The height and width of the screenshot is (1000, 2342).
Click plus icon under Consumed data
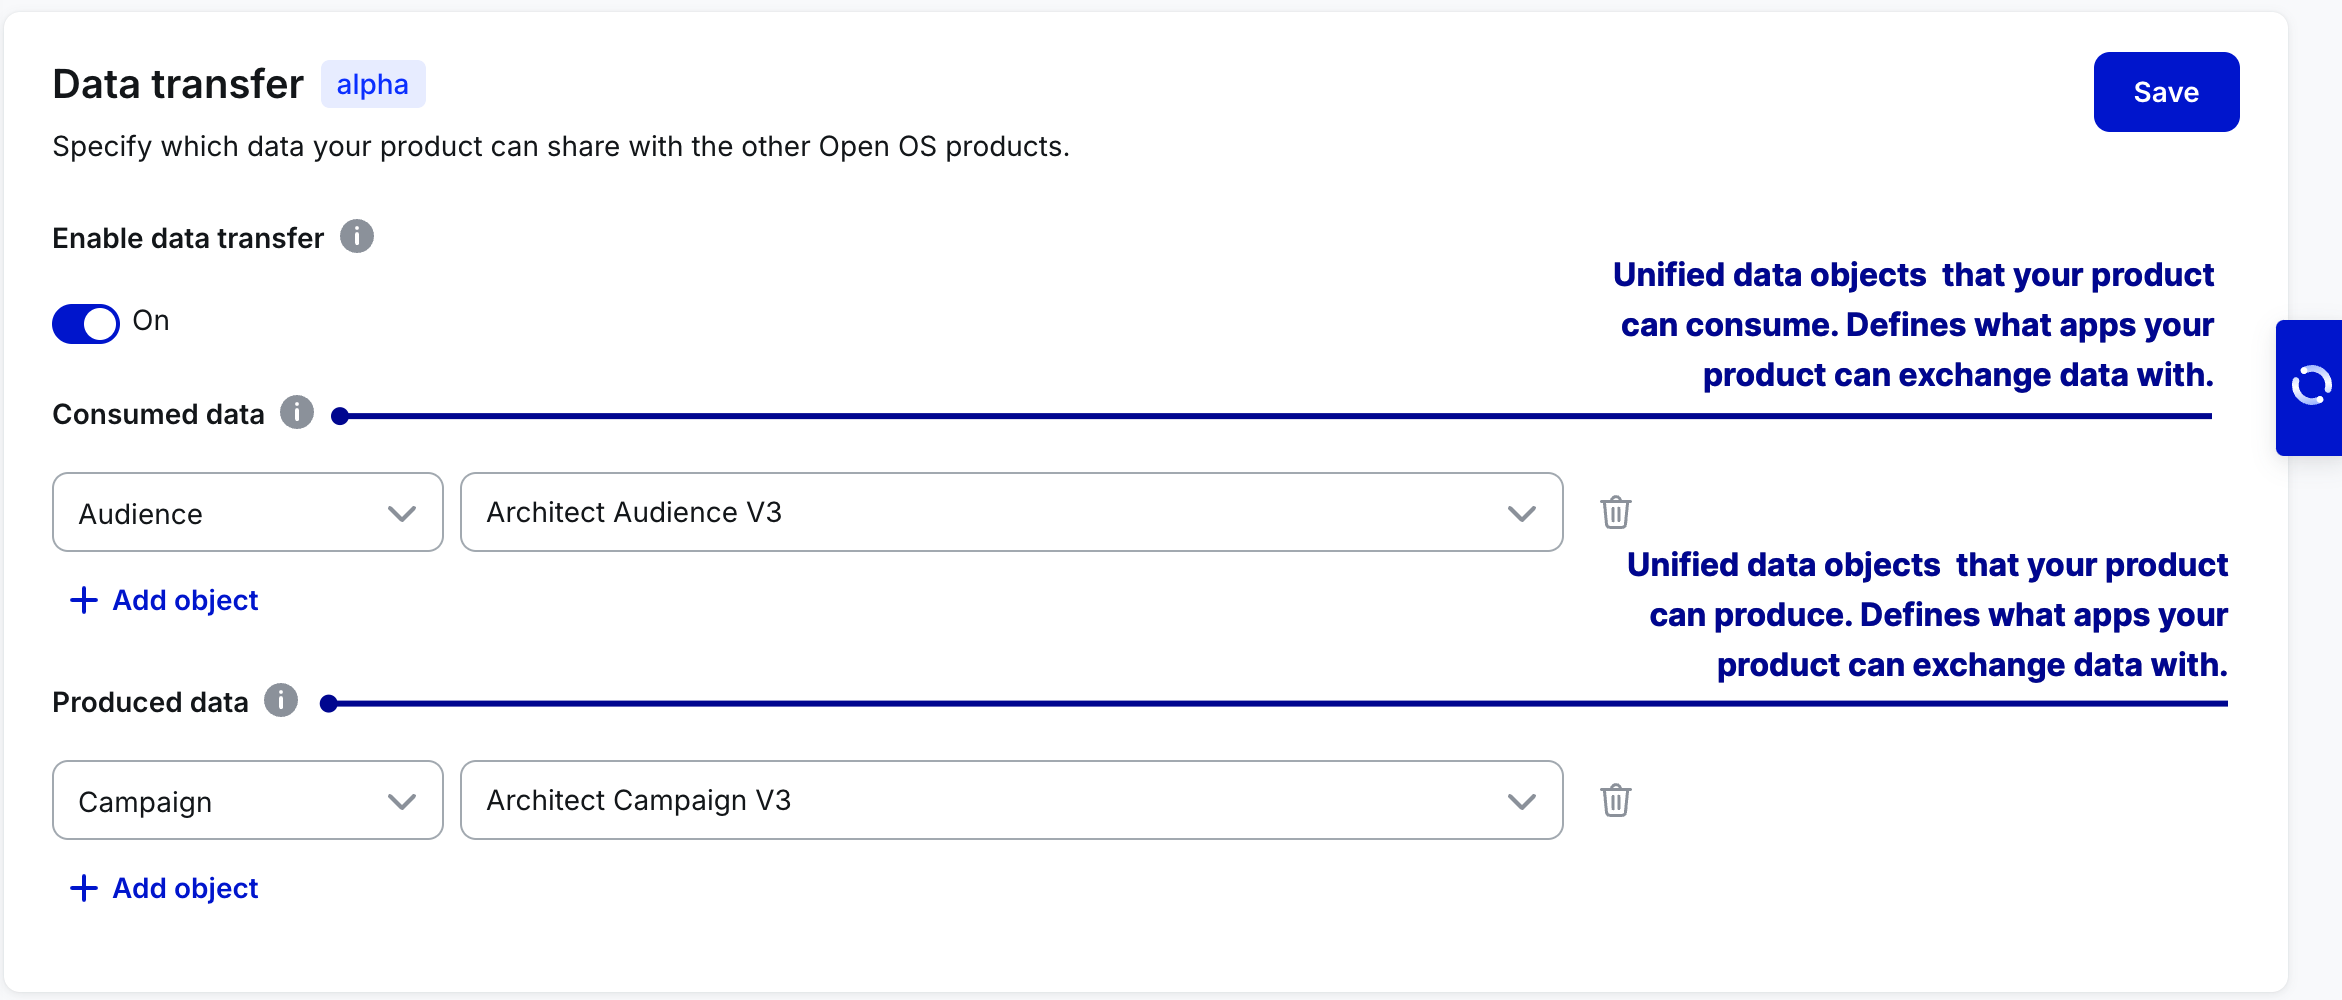tap(84, 600)
